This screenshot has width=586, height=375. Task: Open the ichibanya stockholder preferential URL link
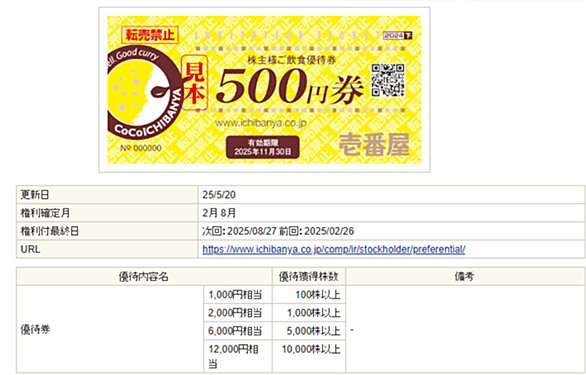click(334, 249)
